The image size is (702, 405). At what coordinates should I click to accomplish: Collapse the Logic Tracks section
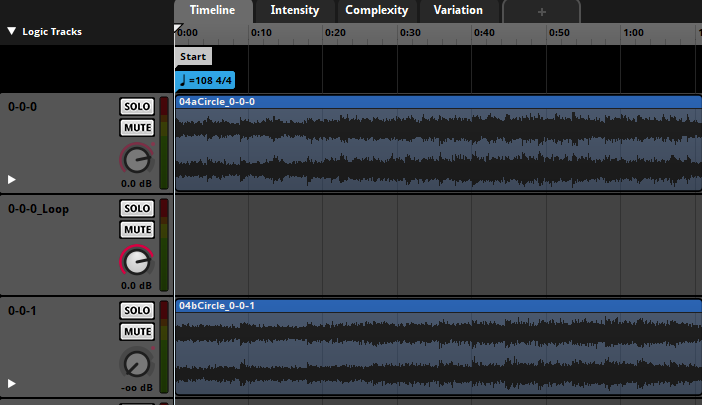pos(12,31)
